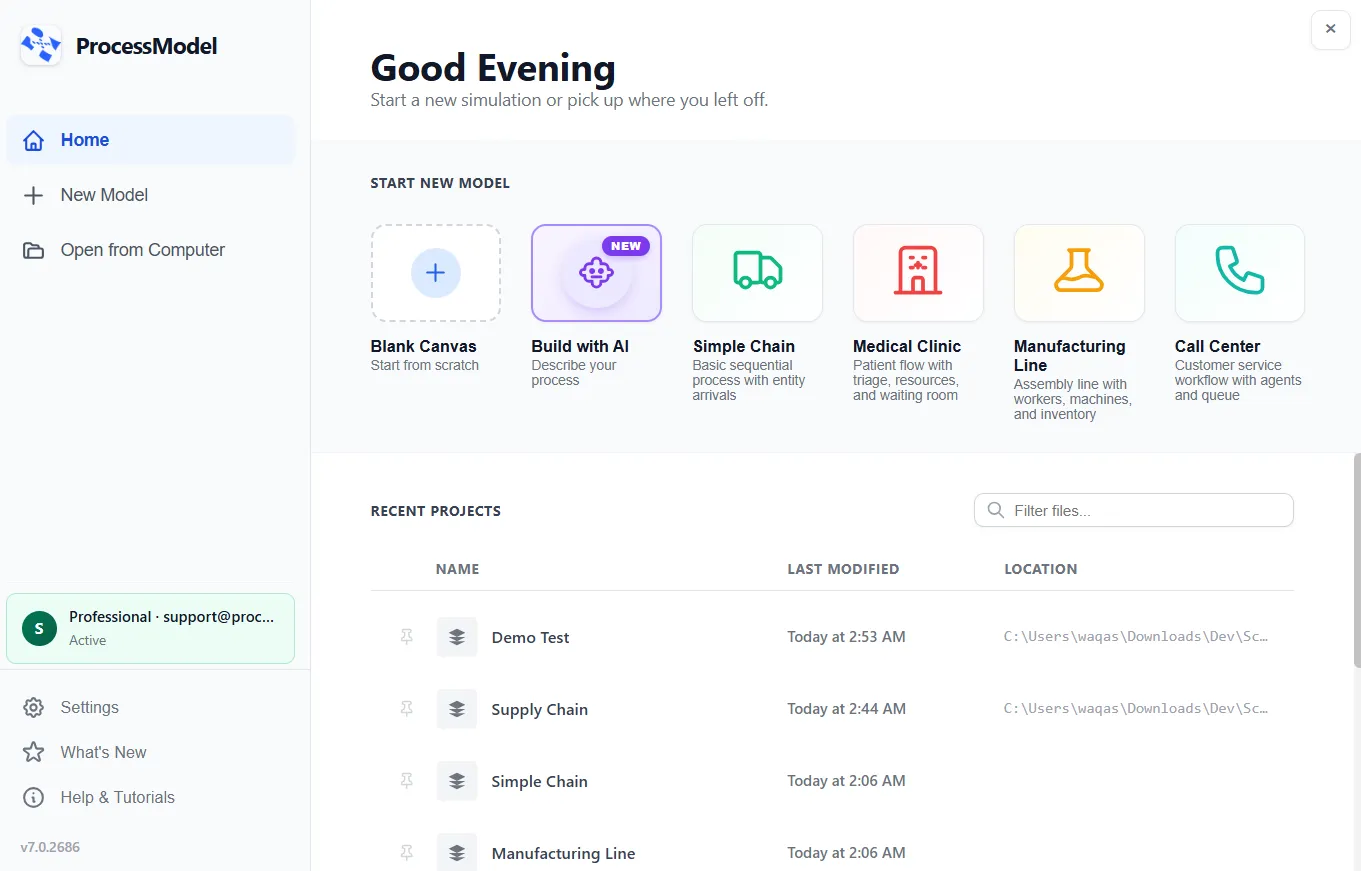1361x871 pixels.
Task: Open Settings from the sidebar
Action: point(151,707)
